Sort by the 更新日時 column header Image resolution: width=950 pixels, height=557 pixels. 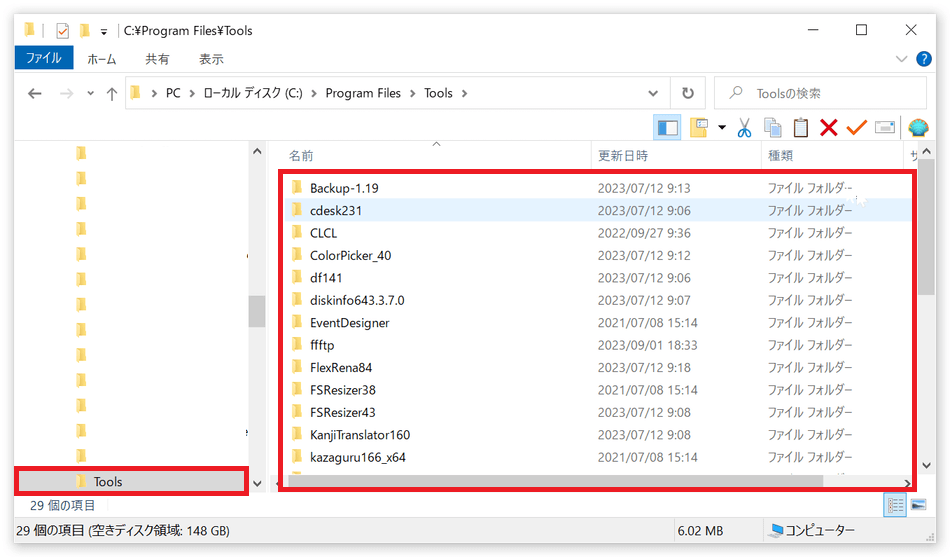pyautogui.click(x=623, y=156)
